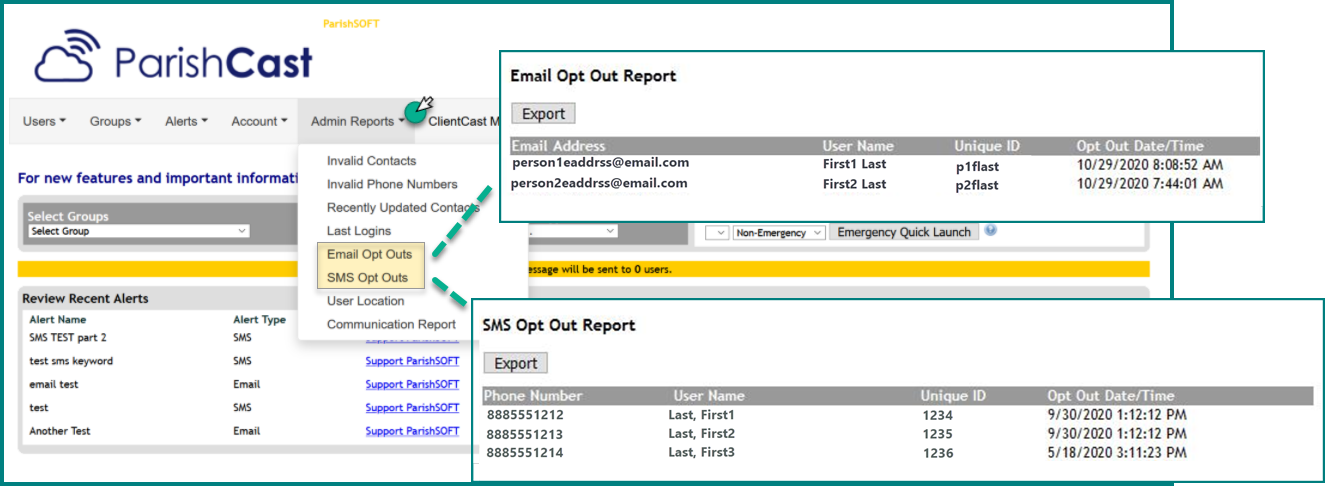
Task: Open Support ParishSOFT link for test alert
Action: pos(412,408)
